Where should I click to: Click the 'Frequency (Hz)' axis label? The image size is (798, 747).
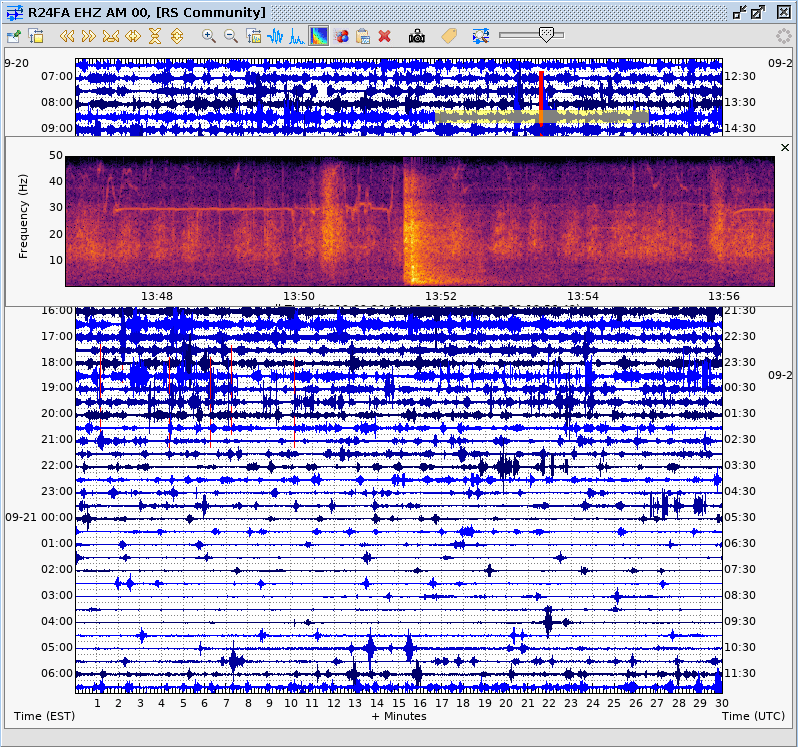[23, 217]
